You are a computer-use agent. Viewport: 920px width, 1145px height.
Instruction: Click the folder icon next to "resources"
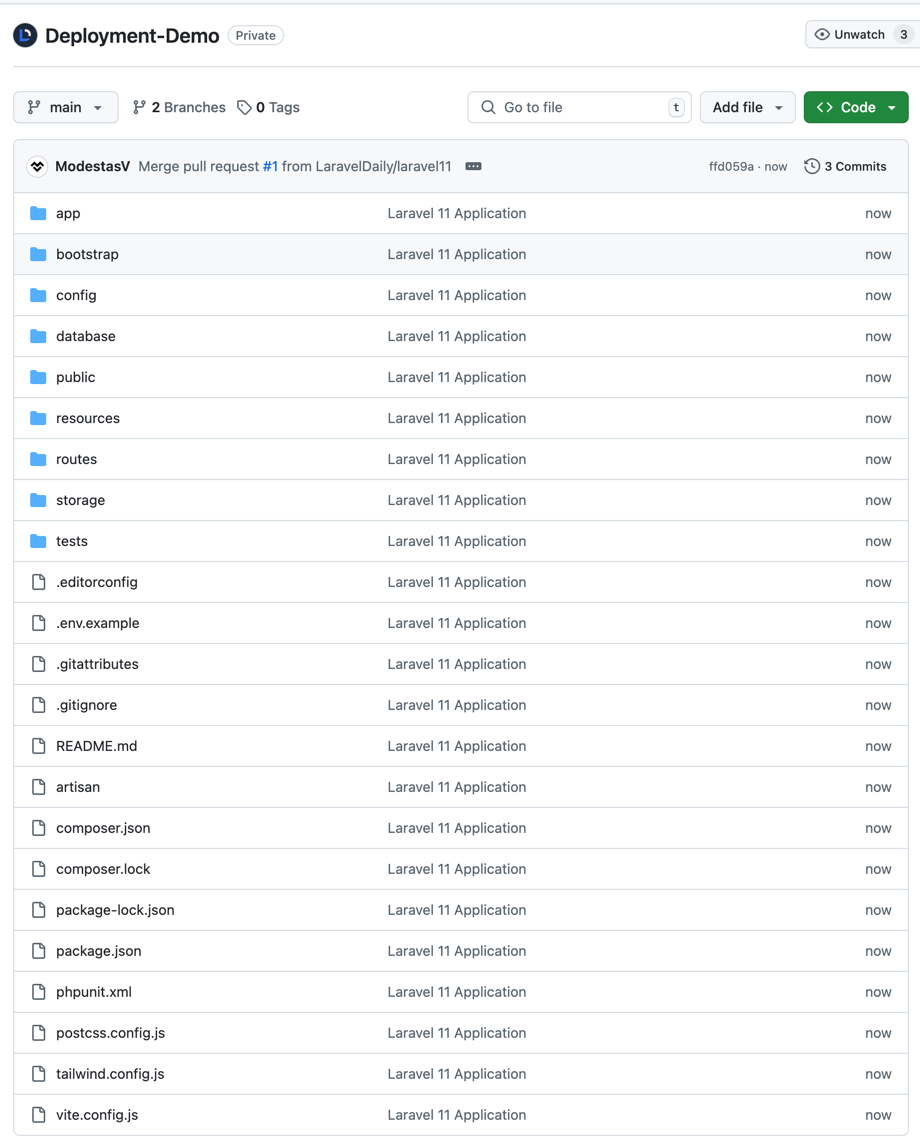(x=37, y=418)
